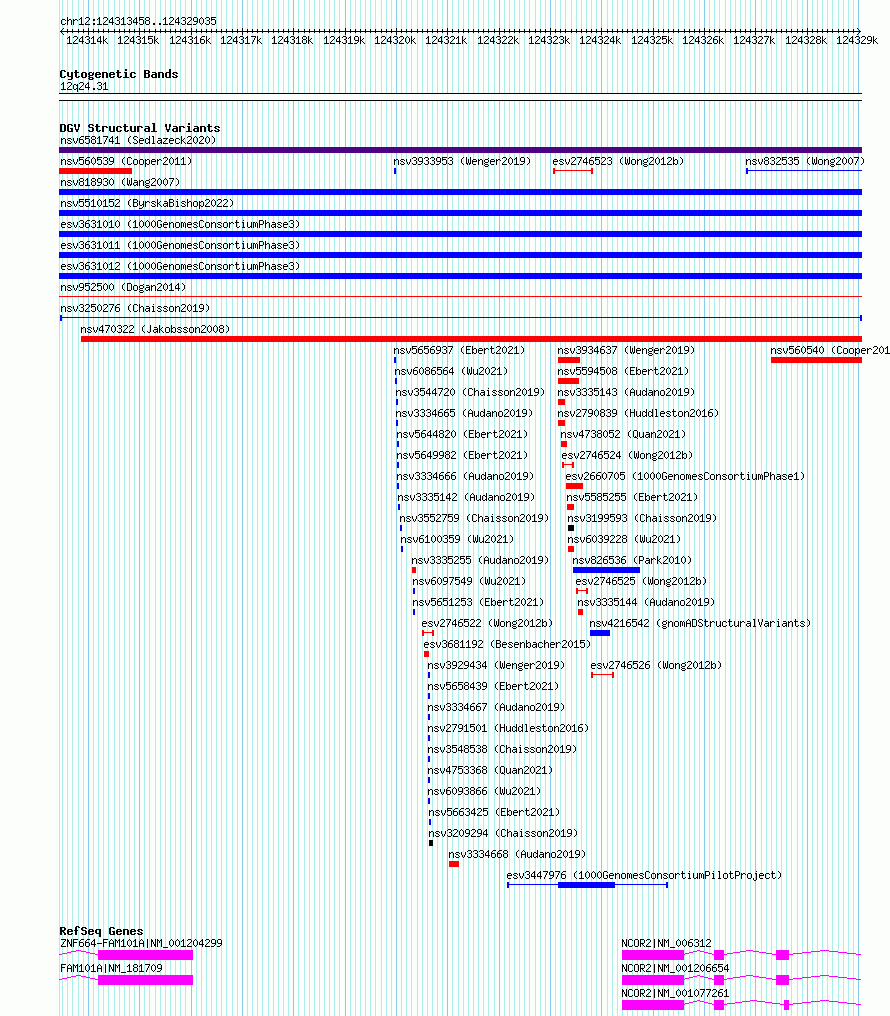Viewport: 890px width, 1016px height.
Task: Select the blue nsv826536 variant bar
Action: pyautogui.click(x=606, y=570)
